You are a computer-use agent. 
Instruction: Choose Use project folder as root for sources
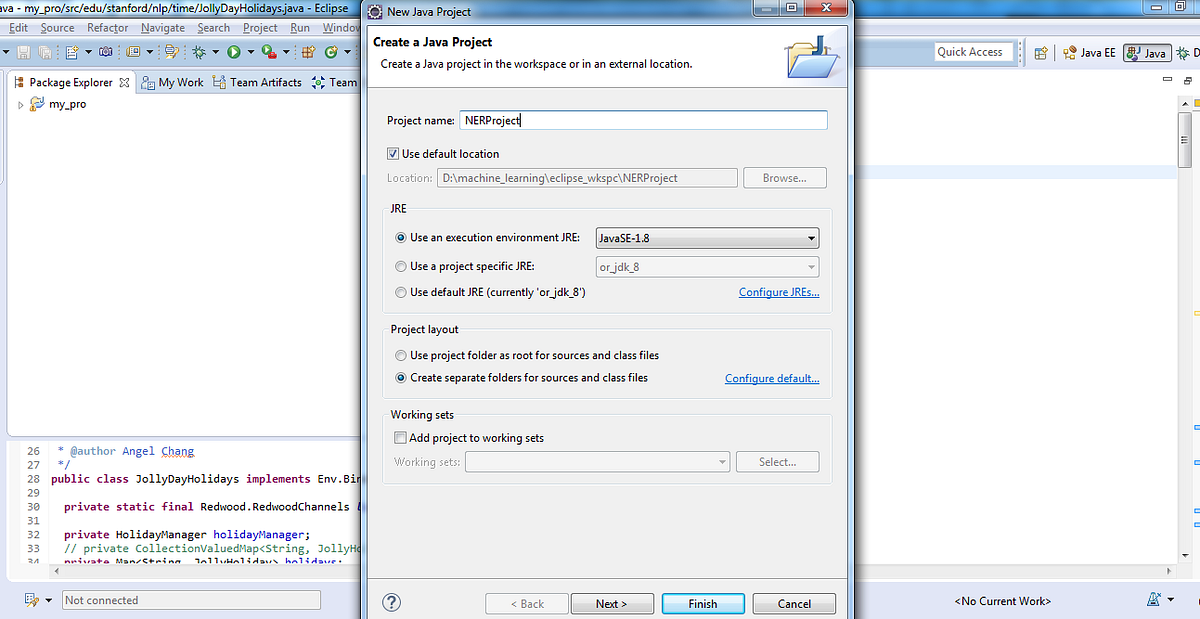pos(401,355)
